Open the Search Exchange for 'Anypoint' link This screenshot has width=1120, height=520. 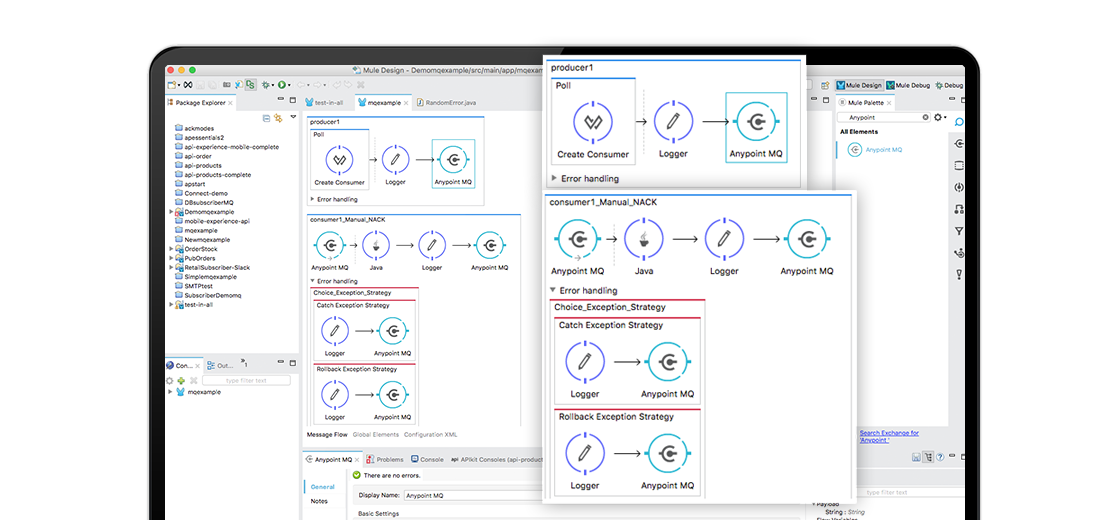[x=889, y=436]
